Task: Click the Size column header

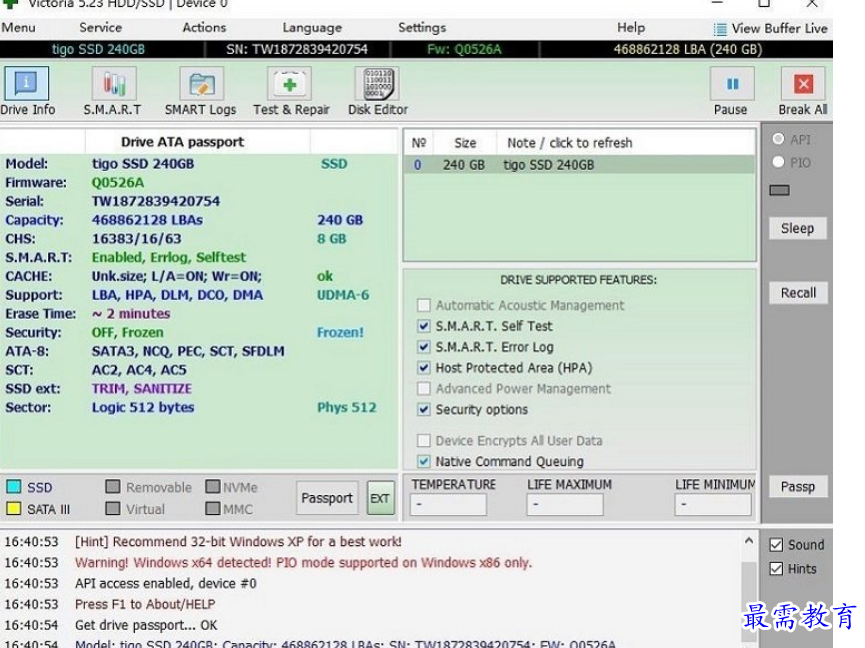Action: pos(465,143)
